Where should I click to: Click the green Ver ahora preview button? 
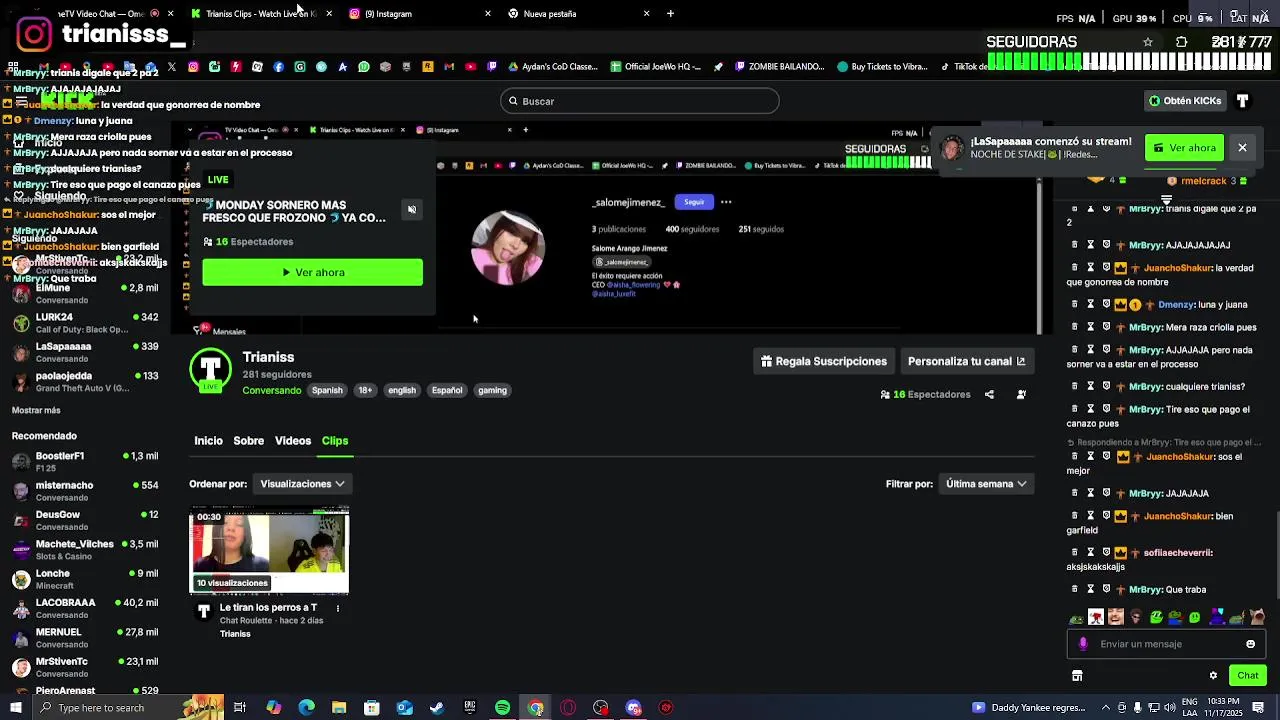coord(313,272)
